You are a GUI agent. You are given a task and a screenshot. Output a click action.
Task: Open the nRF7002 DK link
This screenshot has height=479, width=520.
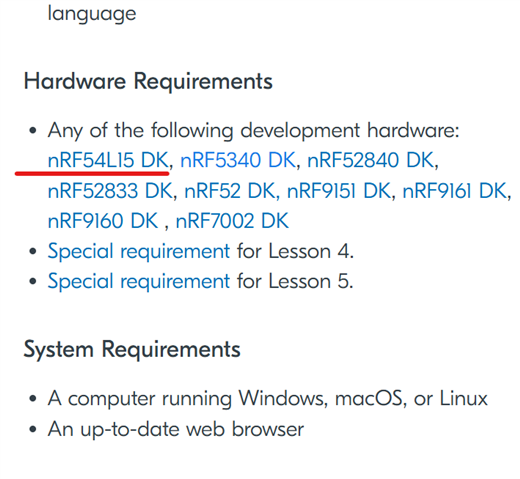pyautogui.click(x=232, y=221)
